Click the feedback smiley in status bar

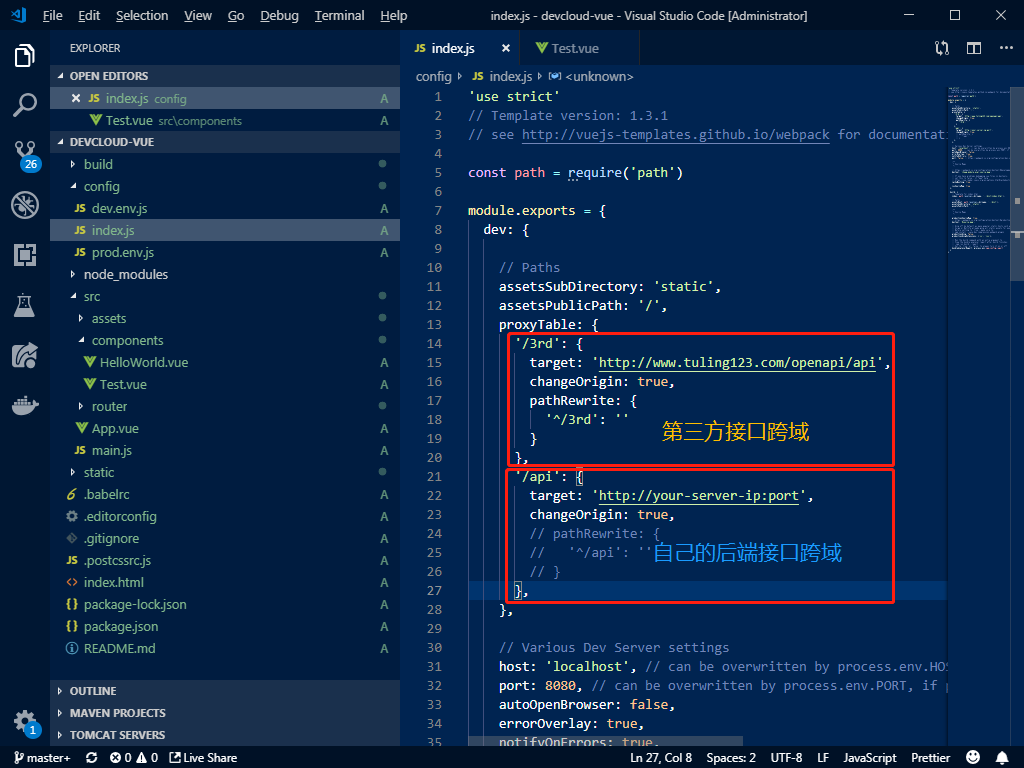(973, 757)
